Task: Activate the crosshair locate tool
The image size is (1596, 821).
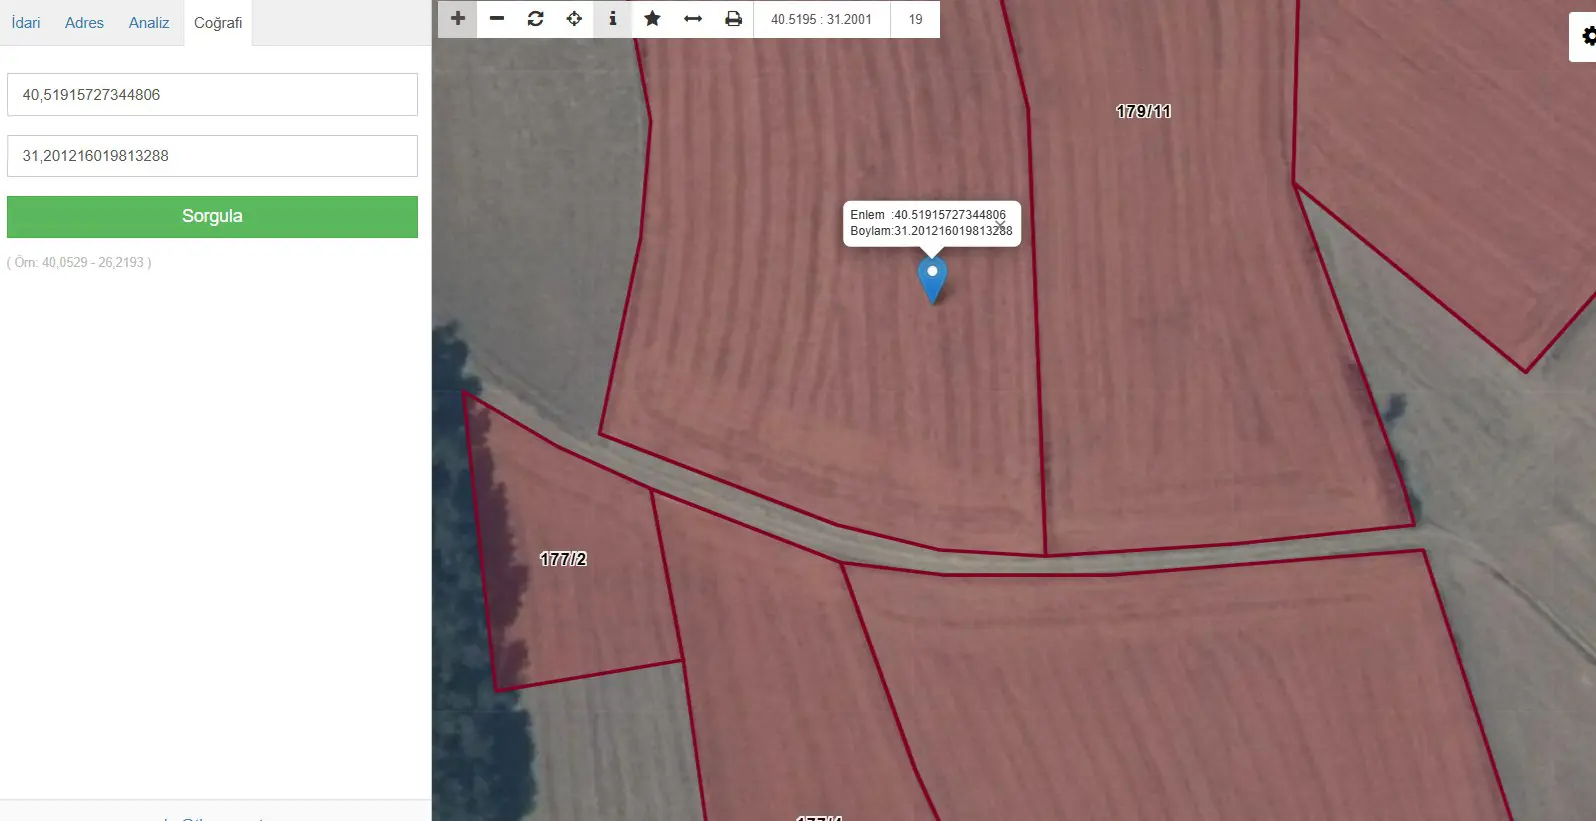Action: point(574,19)
